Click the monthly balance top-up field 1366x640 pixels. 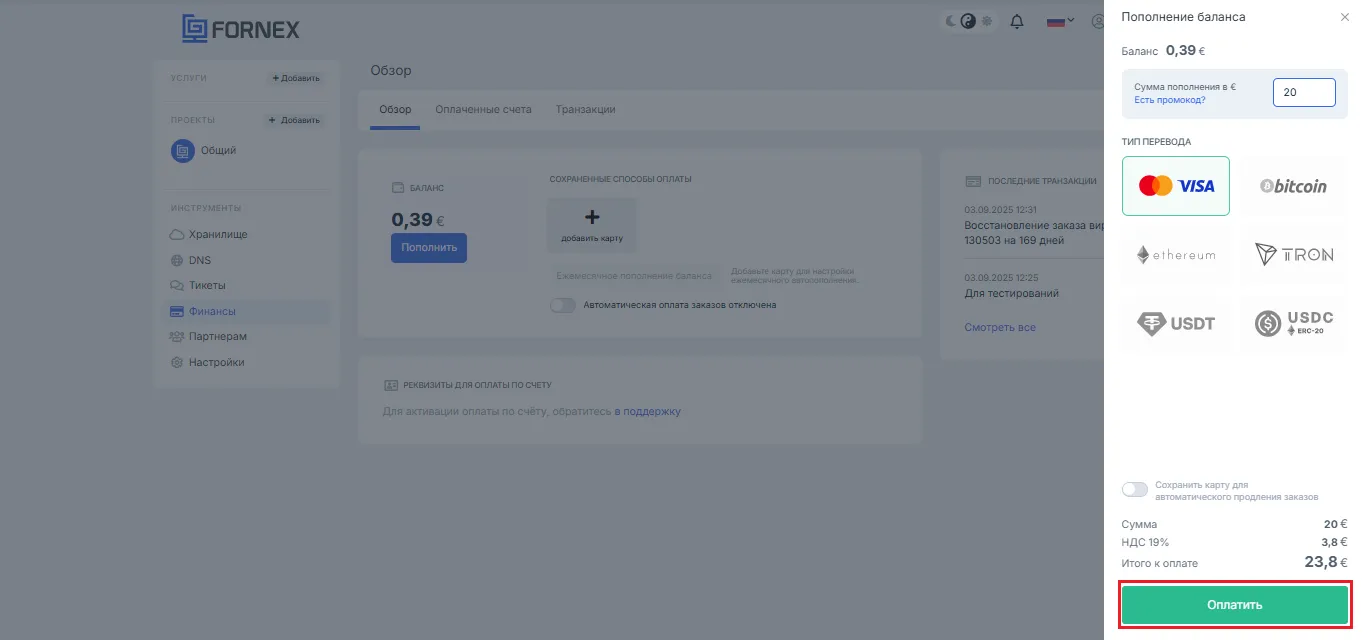634,275
